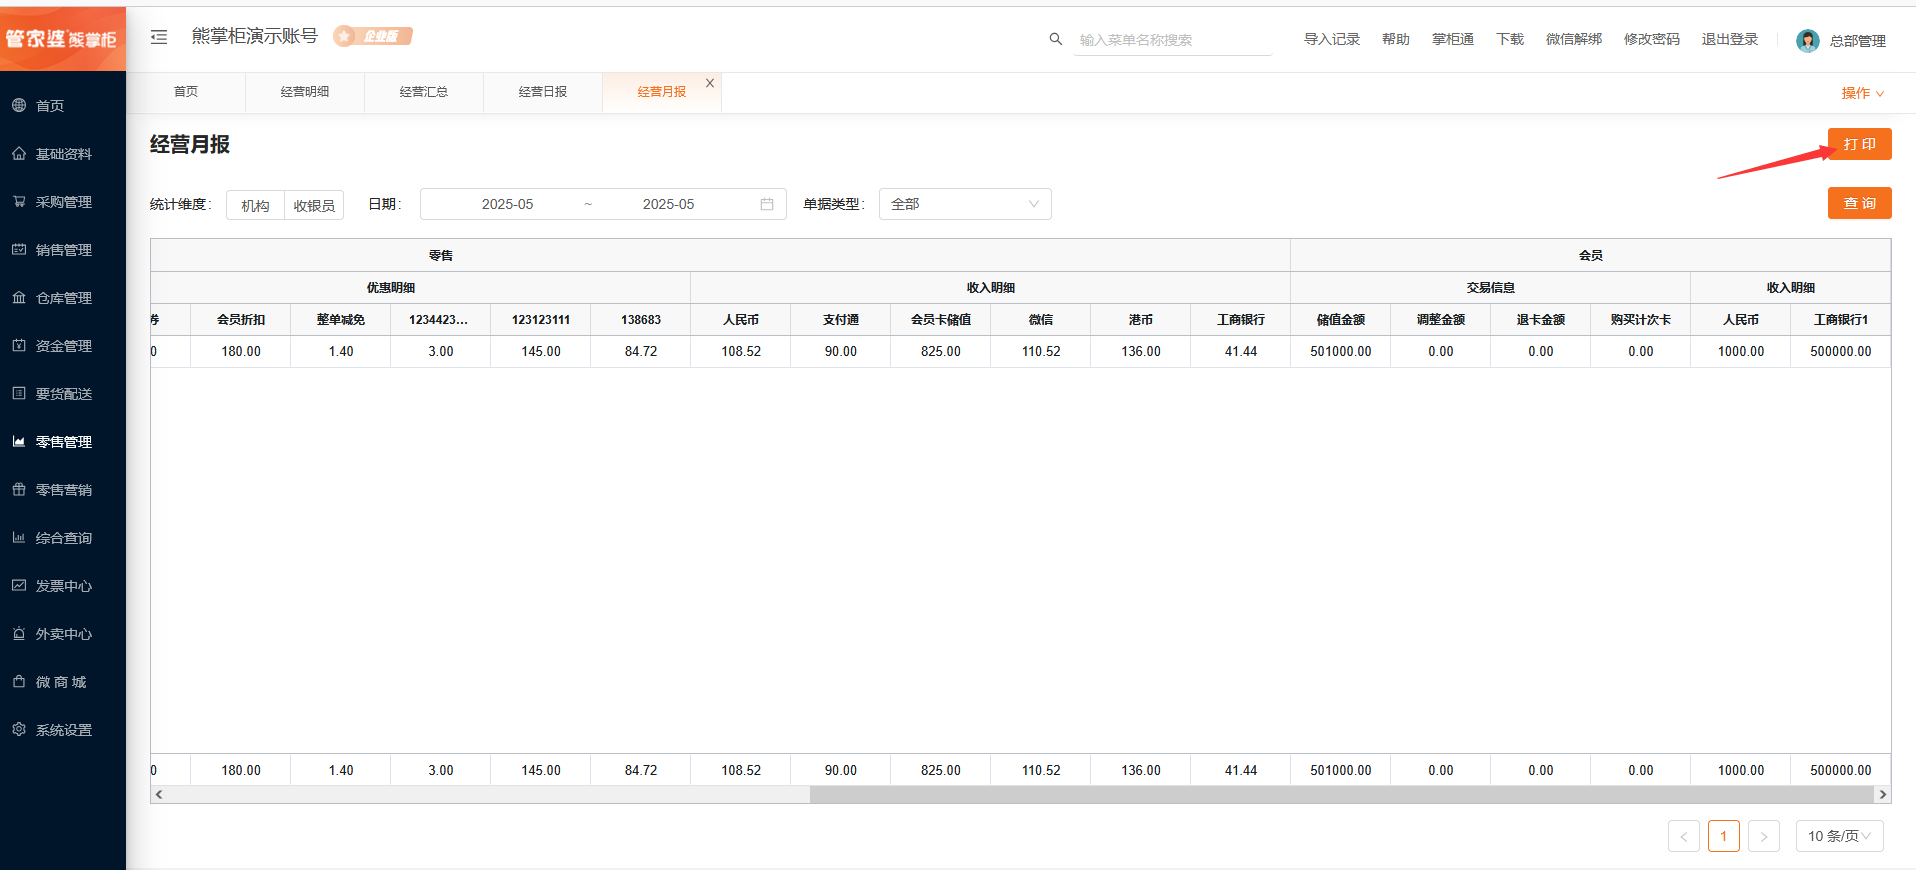Switch to the 经营明细 tab
1916x870 pixels.
coord(304,92)
